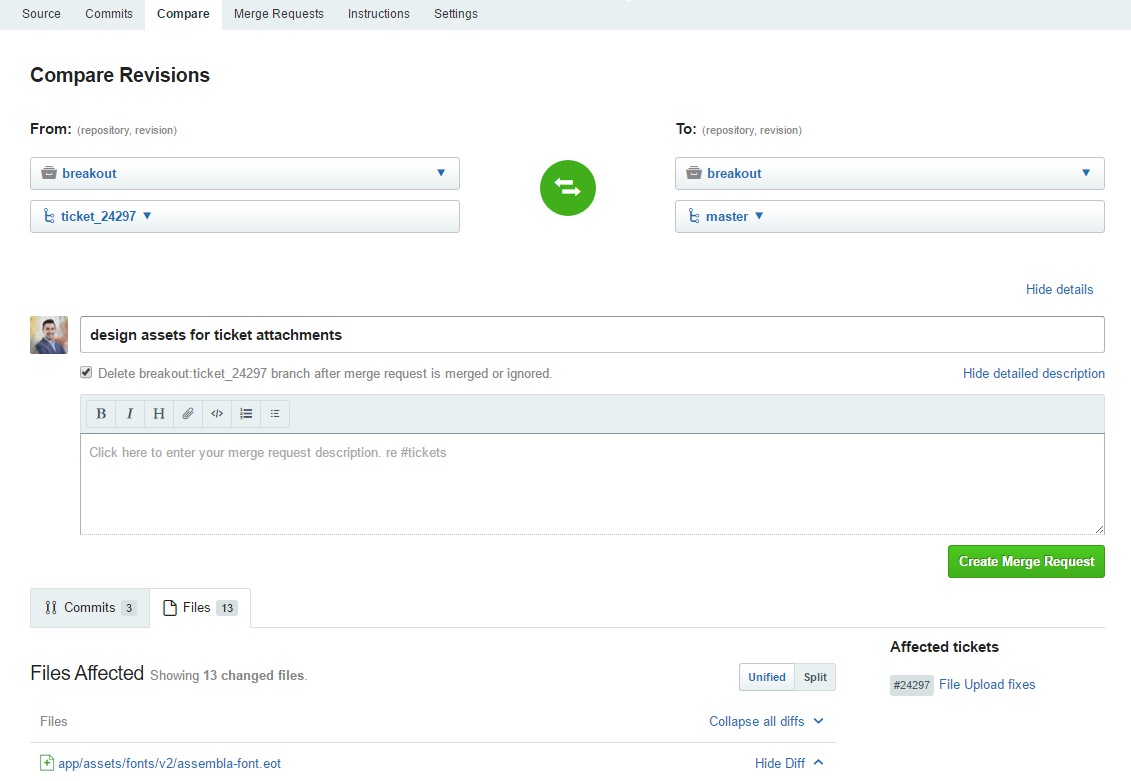1131x781 pixels.
Task: Click the branch icon beside master
Action: 694,216
